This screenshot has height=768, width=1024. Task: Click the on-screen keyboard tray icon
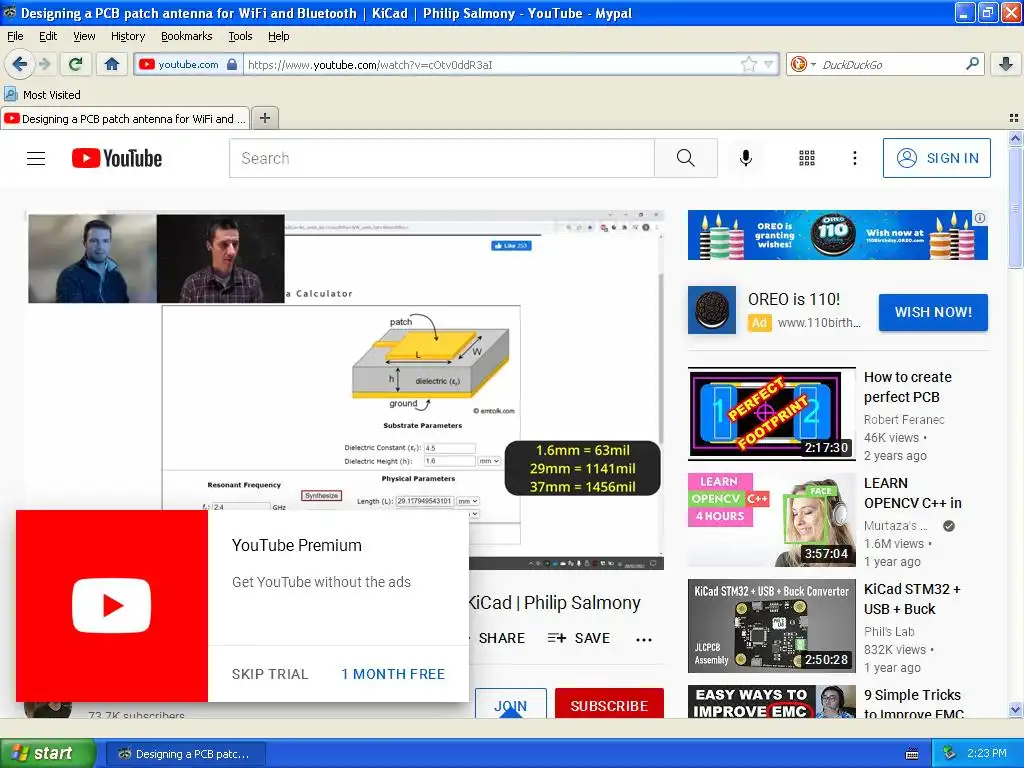coord(912,754)
